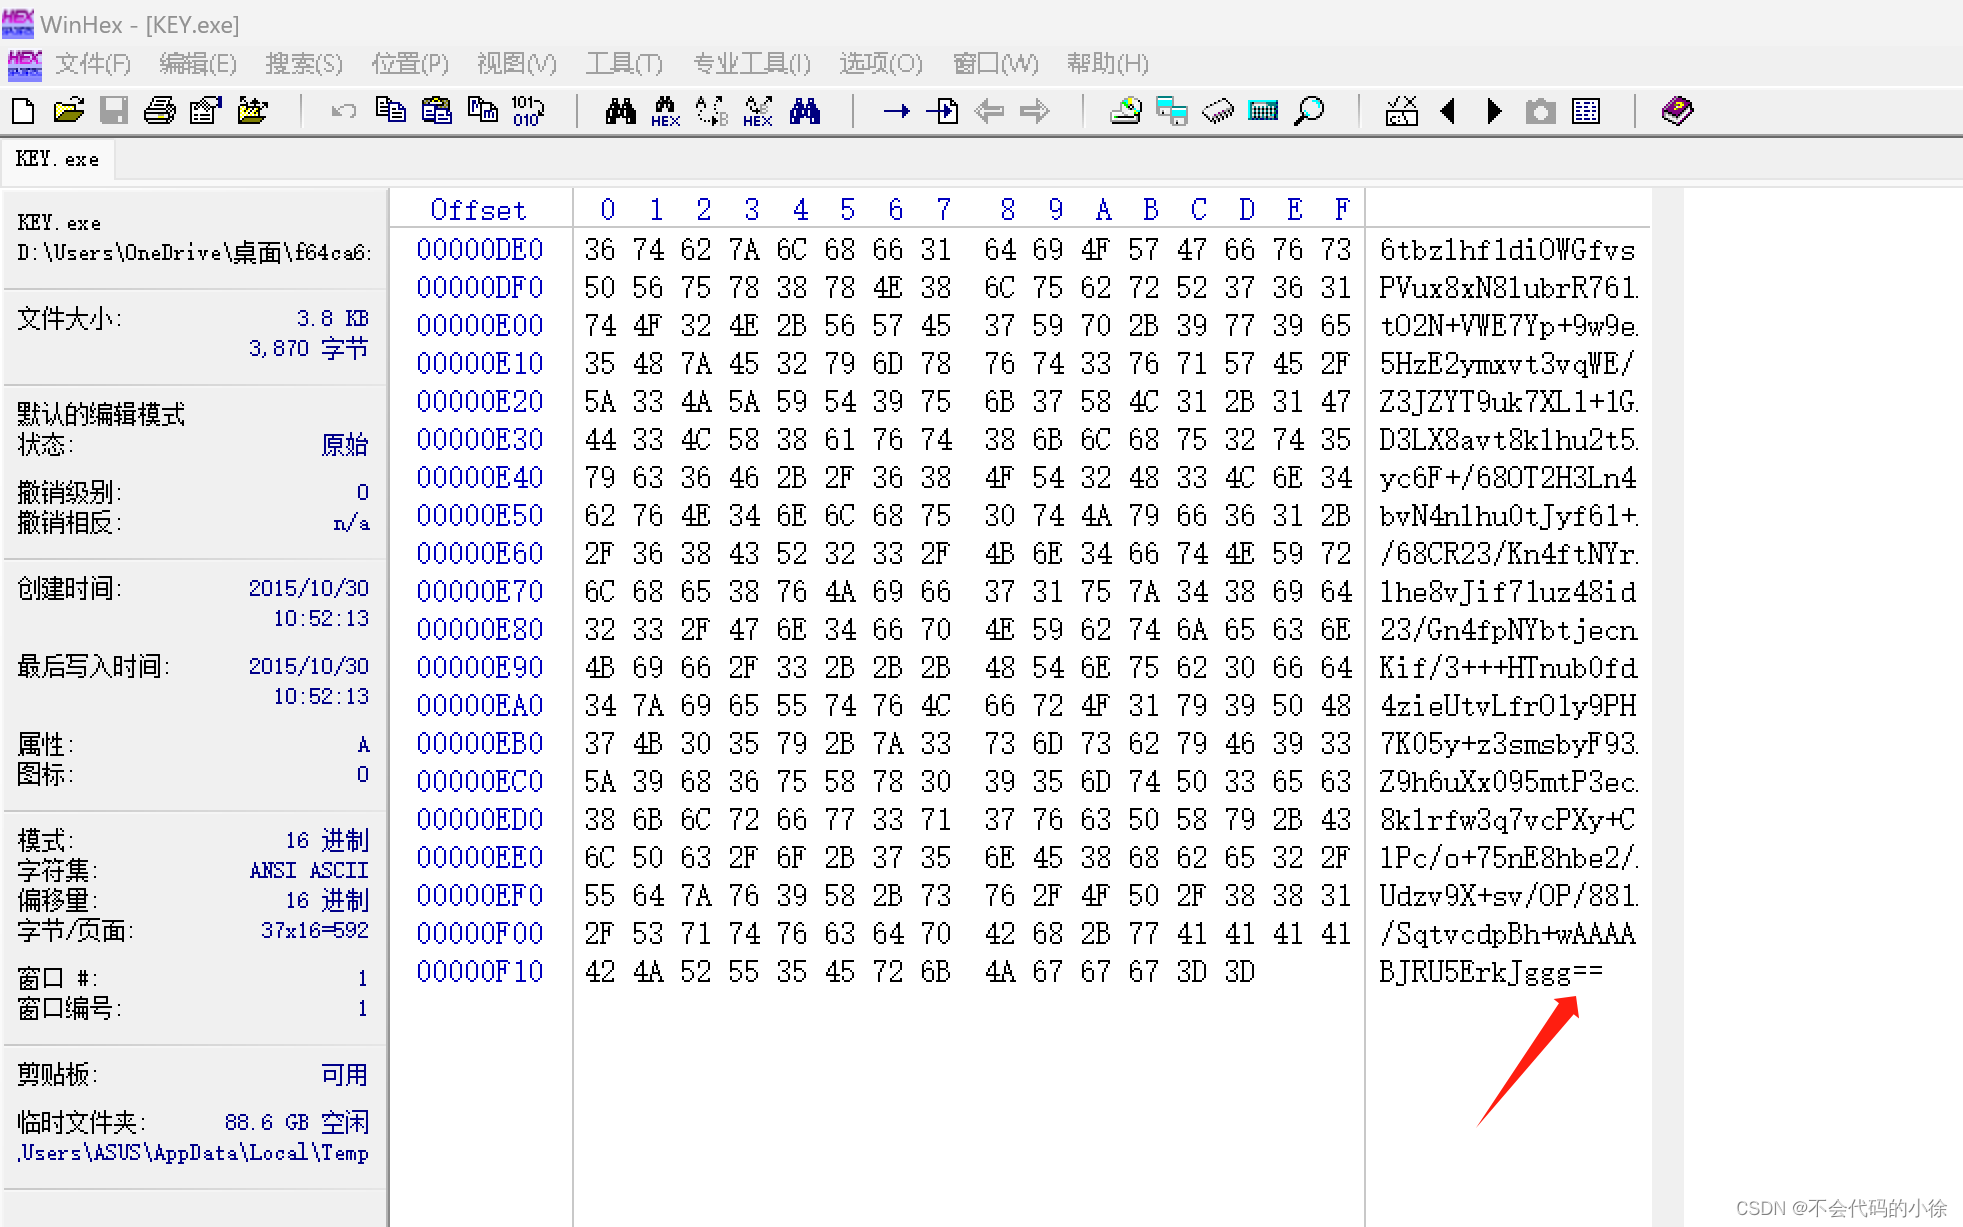Find text with the black binoculars icon
Image resolution: width=1963 pixels, height=1227 pixels.
coord(620,111)
